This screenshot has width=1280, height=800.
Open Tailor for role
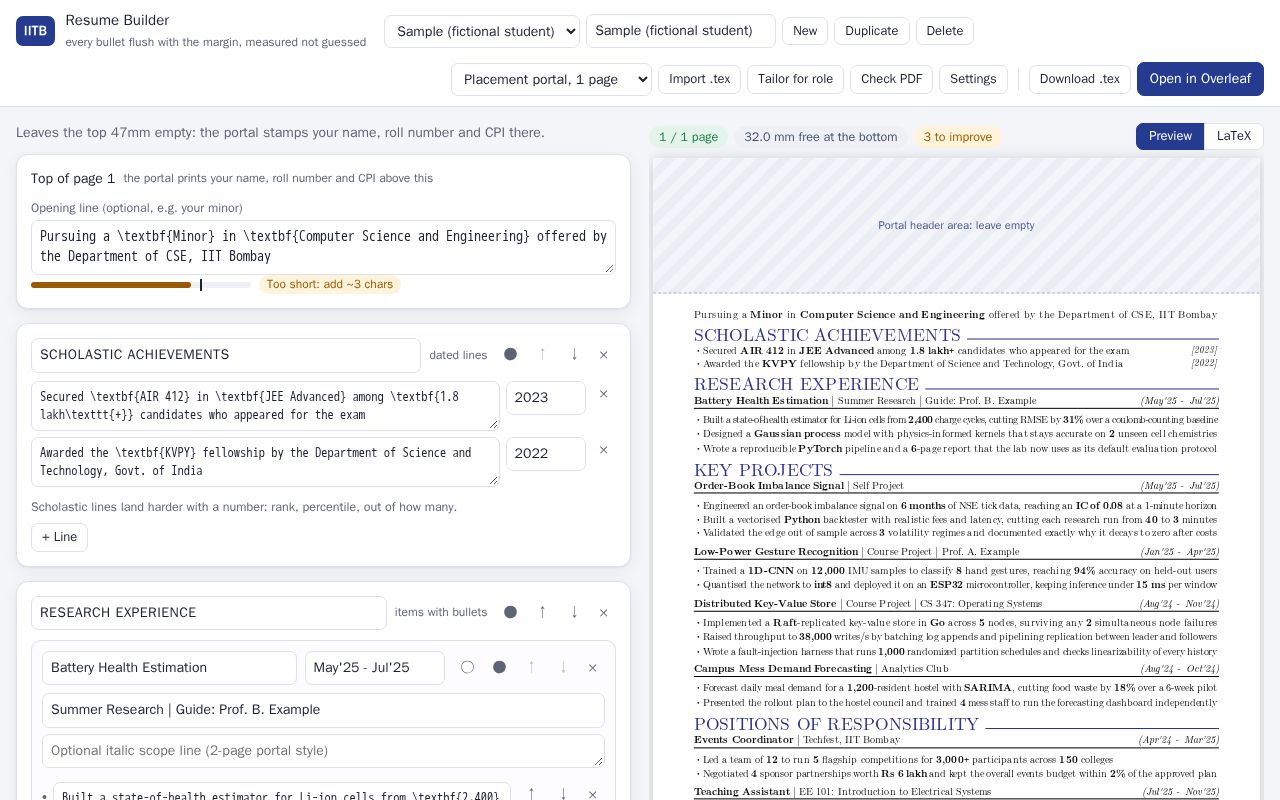795,79
